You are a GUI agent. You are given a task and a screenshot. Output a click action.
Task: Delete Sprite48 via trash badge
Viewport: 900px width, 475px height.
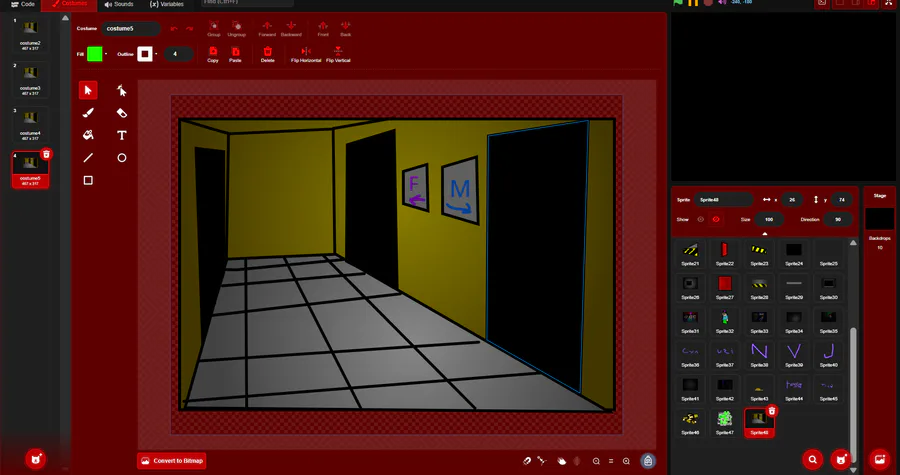[x=772, y=411]
